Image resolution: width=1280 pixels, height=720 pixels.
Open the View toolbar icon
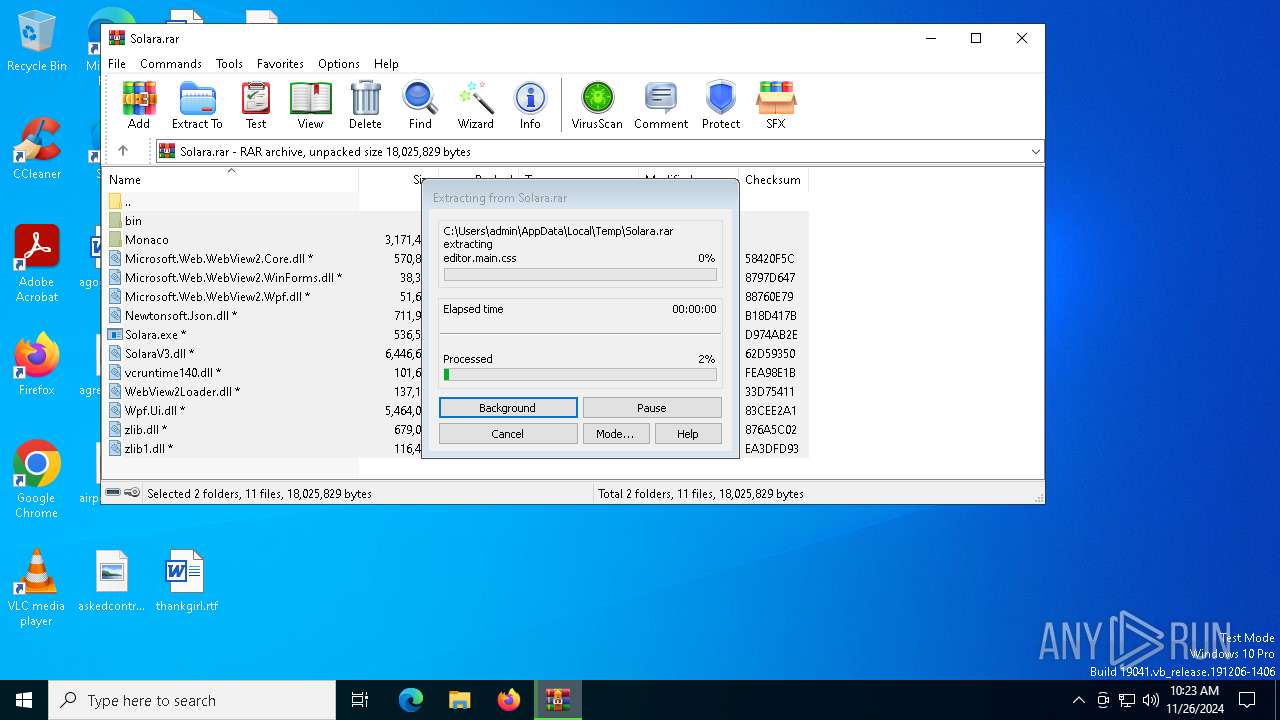pyautogui.click(x=310, y=105)
